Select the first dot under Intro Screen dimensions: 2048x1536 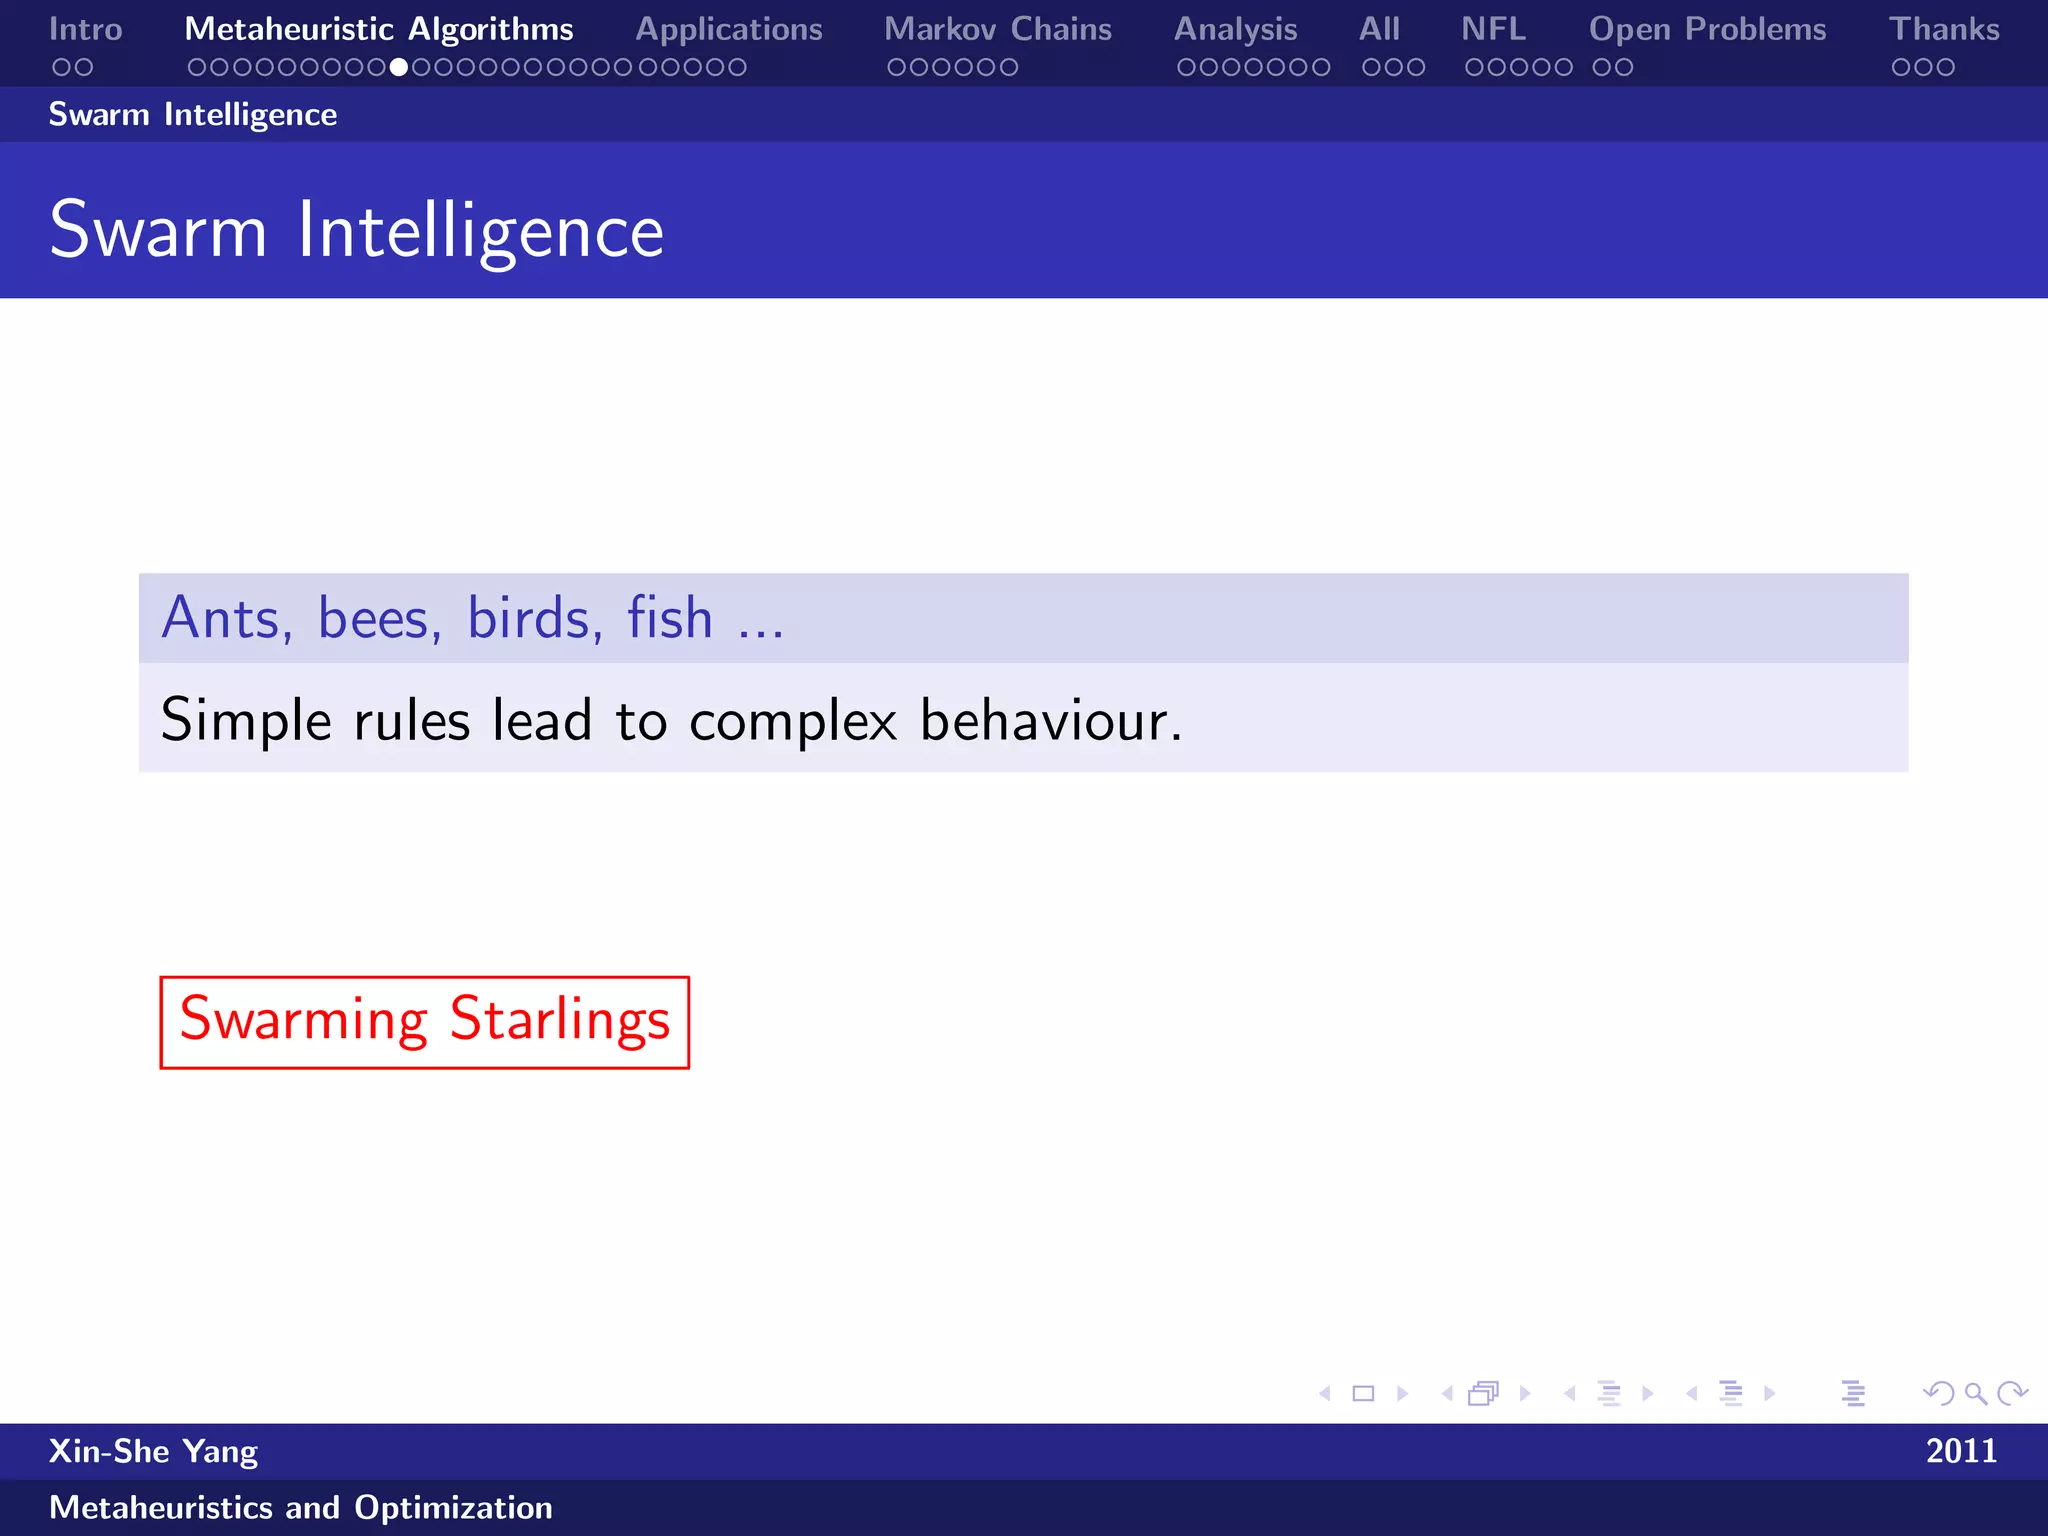[62, 67]
